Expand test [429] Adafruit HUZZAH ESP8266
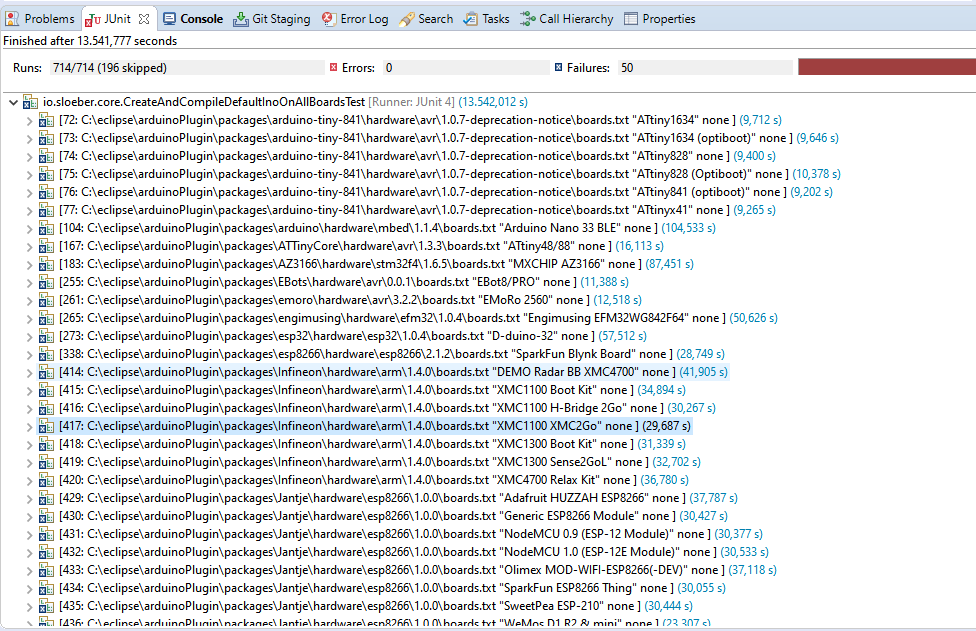The image size is (976, 631). tap(29, 499)
